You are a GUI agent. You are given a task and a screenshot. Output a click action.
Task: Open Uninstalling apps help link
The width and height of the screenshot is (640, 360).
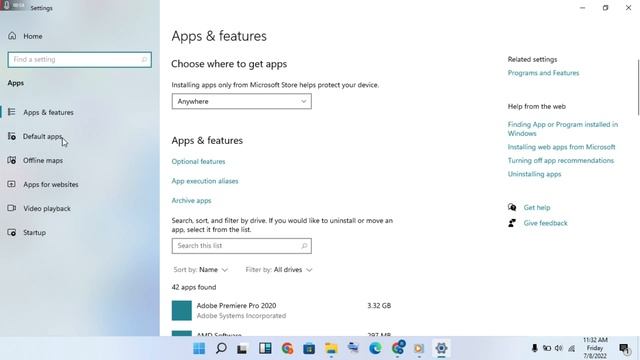click(534, 174)
